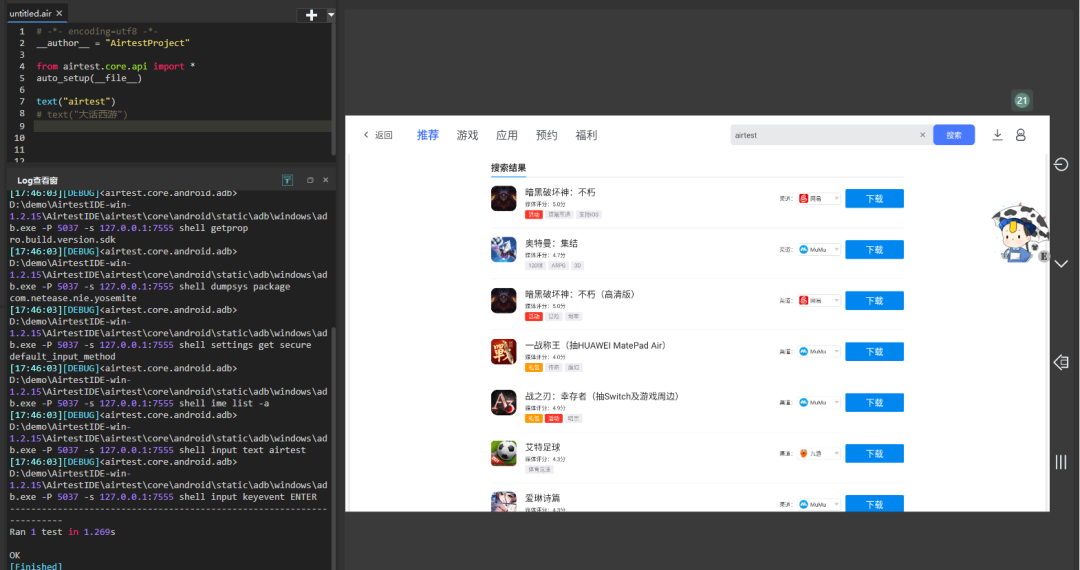
Task: Close the untitled.air tab
Action: pyautogui.click(x=59, y=13)
